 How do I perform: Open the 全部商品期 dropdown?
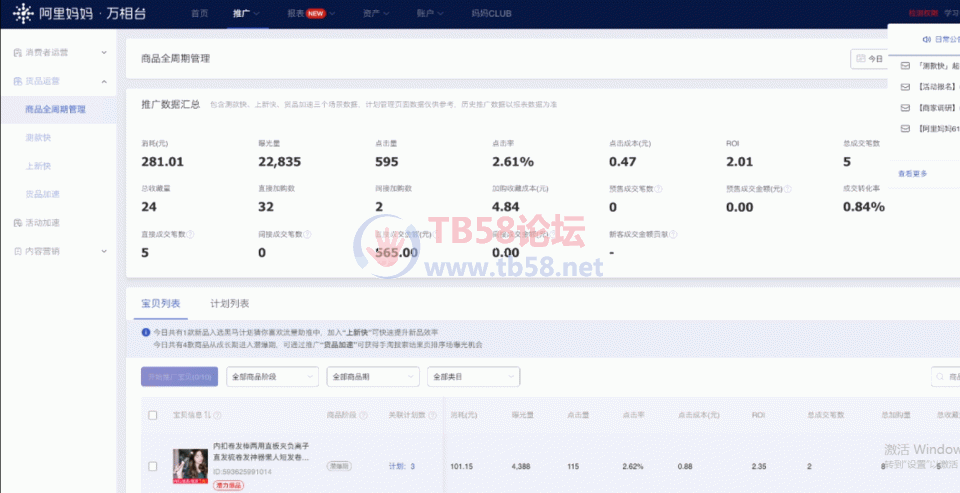(371, 377)
